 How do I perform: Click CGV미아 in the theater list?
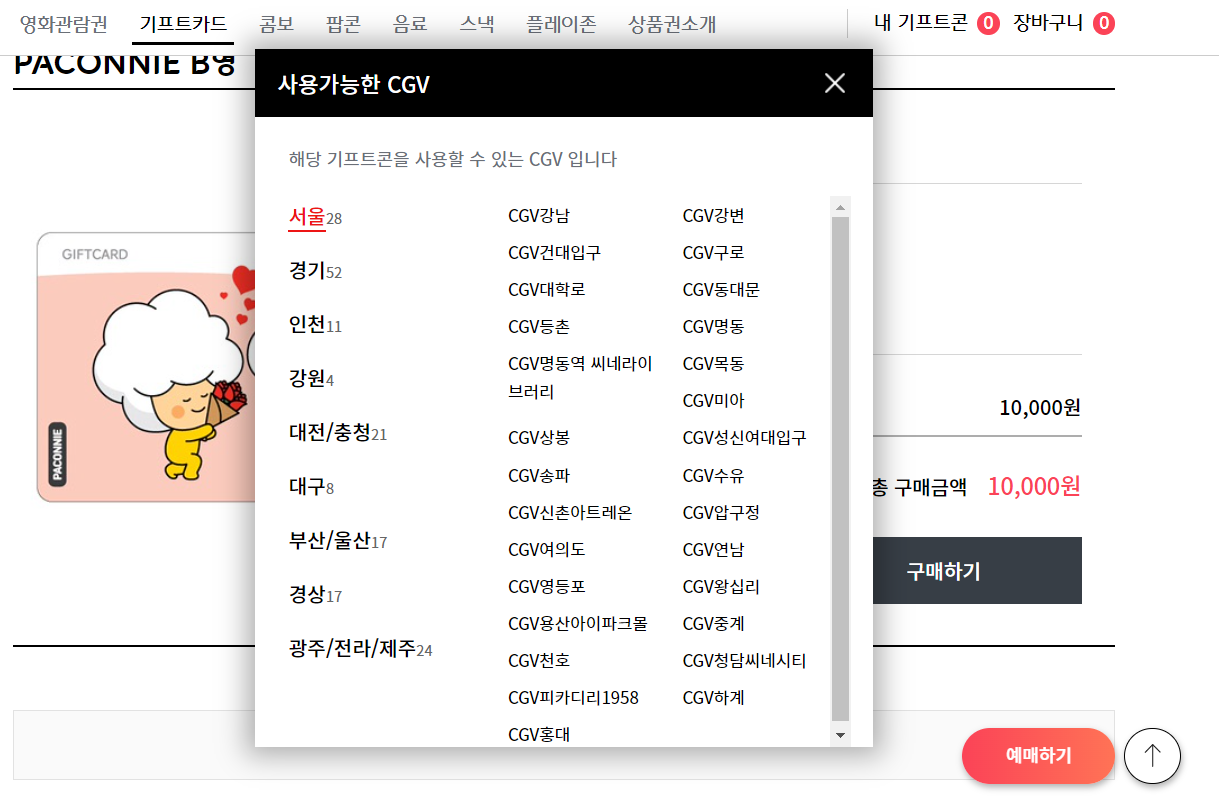click(713, 400)
